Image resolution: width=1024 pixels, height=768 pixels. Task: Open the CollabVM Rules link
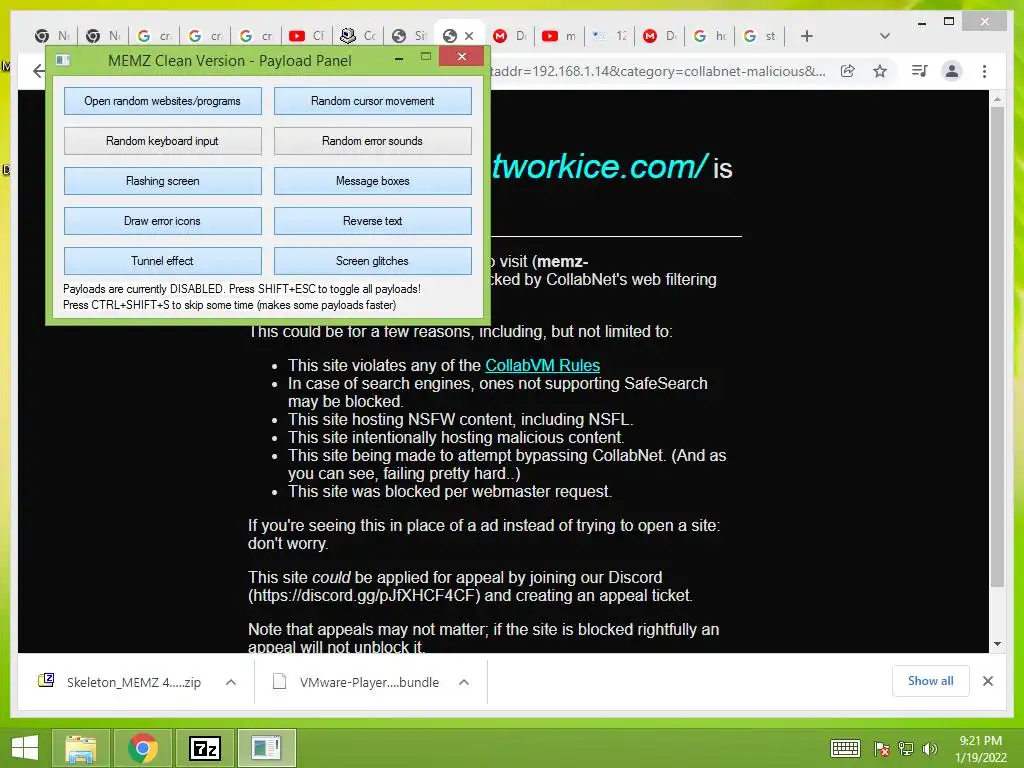(542, 365)
